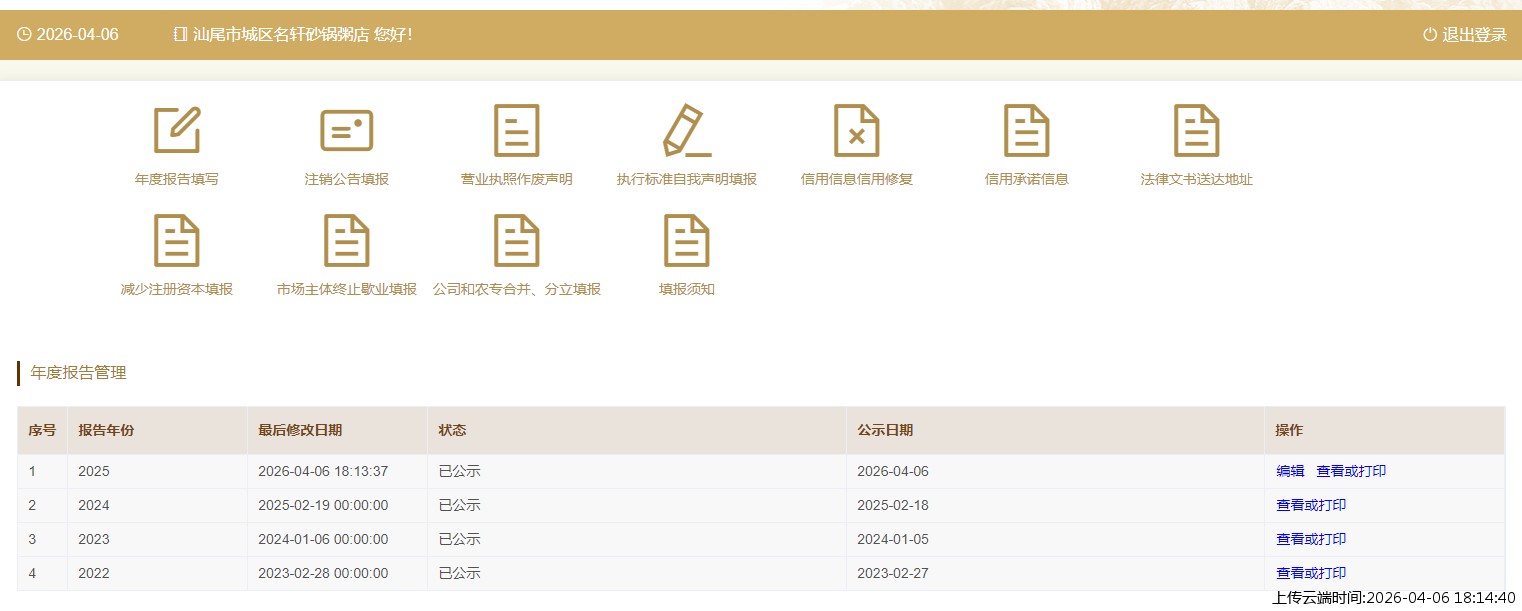This screenshot has height=611, width=1522.
Task: Log out via 退出登录
Action: pyautogui.click(x=1465, y=35)
